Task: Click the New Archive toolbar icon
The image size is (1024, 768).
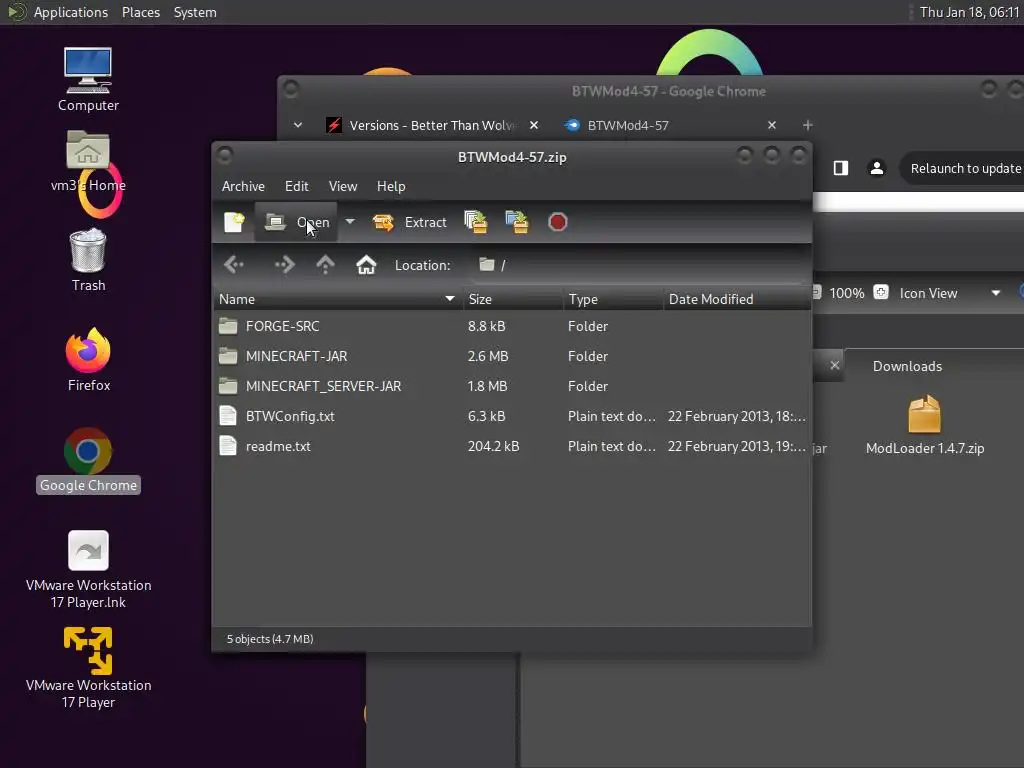Action: [234, 222]
